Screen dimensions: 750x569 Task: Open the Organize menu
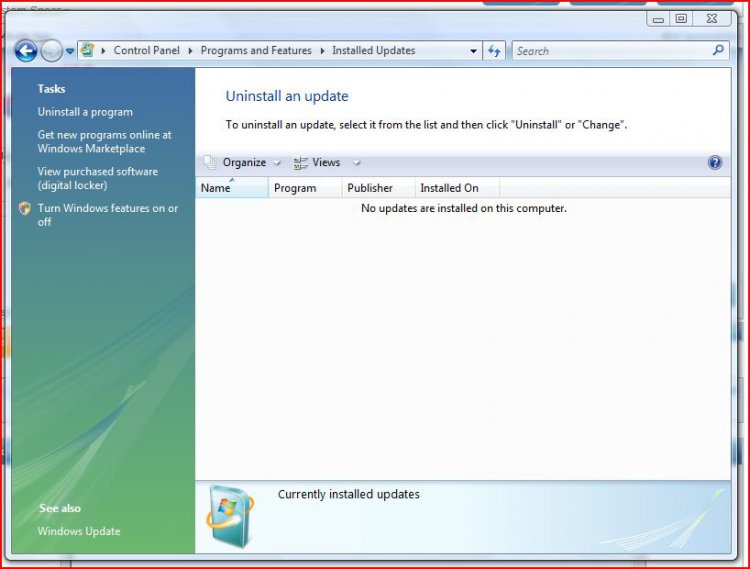[x=244, y=163]
